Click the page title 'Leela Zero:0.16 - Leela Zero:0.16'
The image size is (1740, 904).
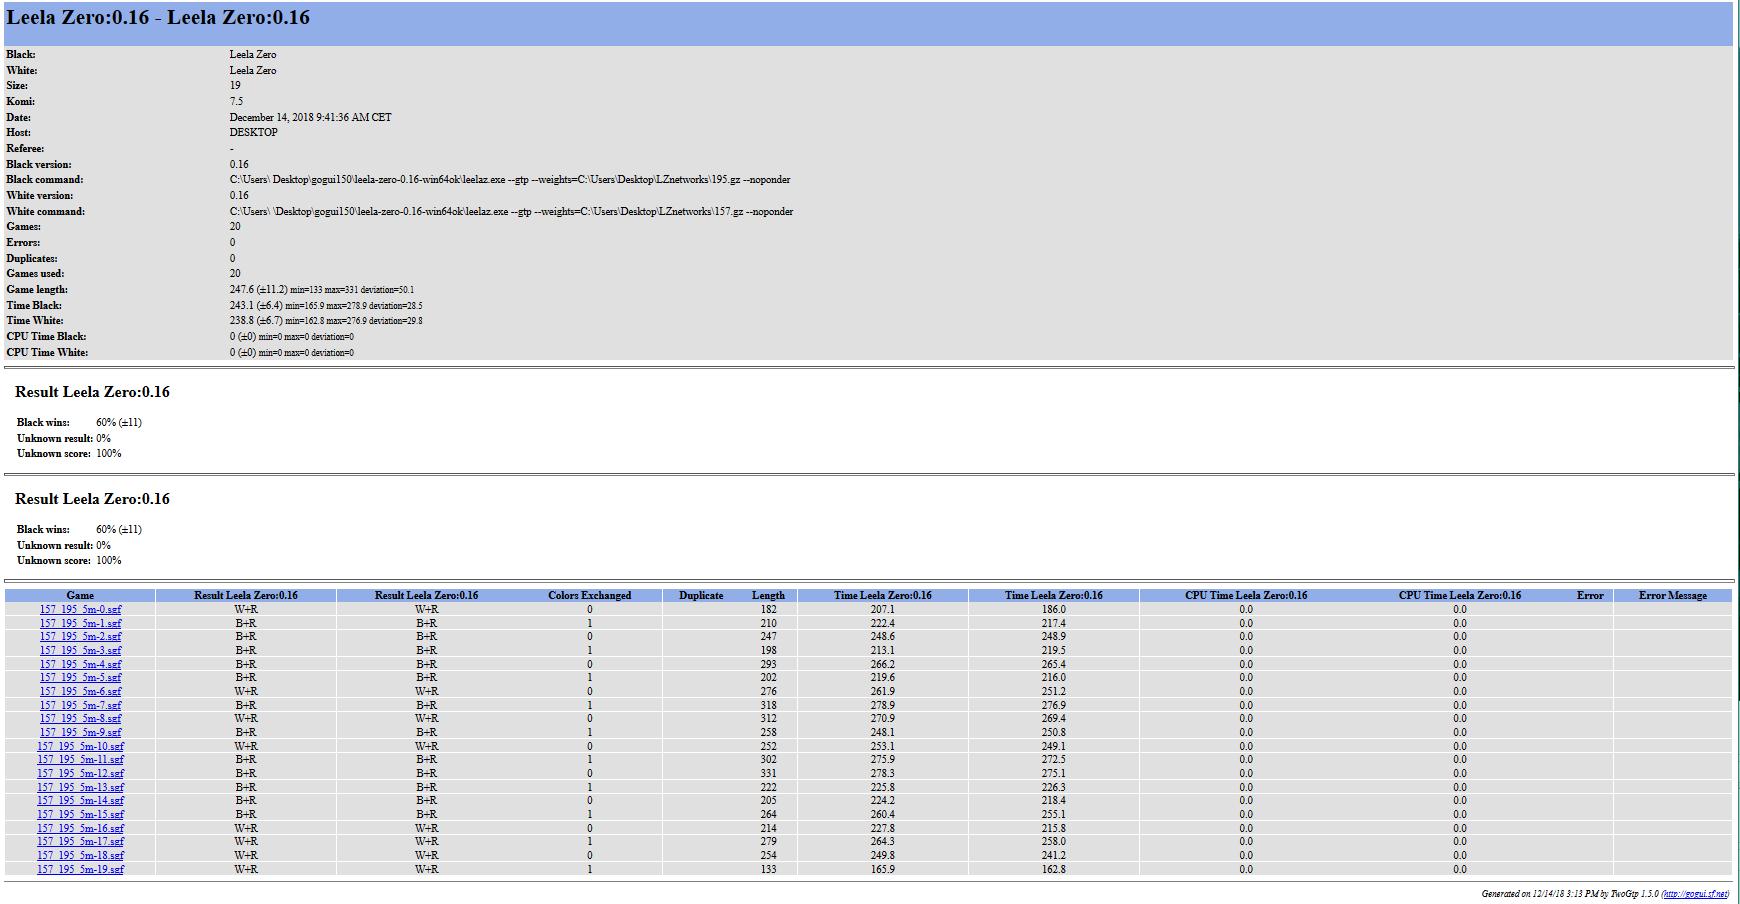click(x=158, y=18)
